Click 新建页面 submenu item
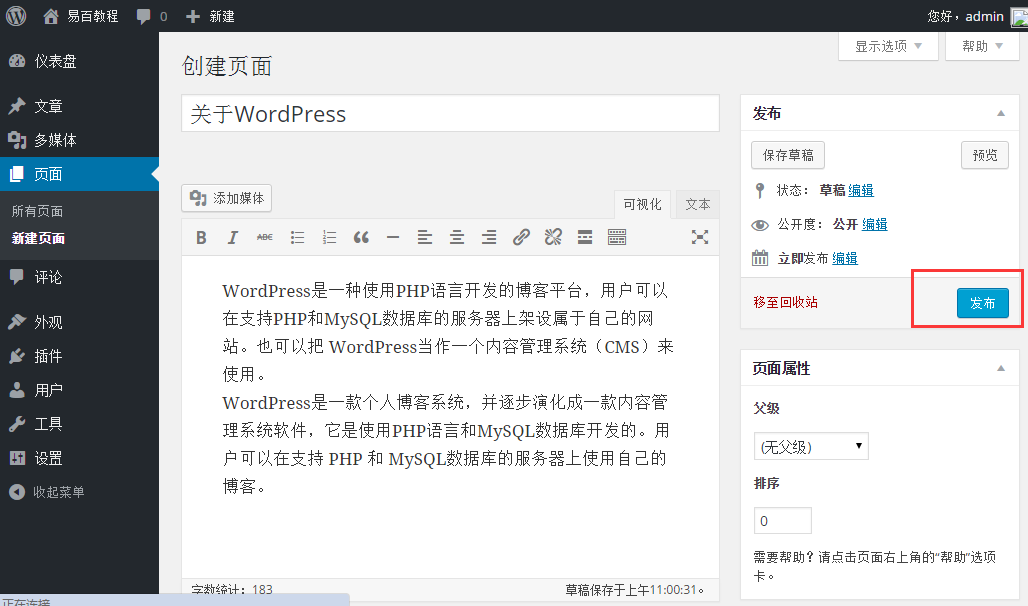The image size is (1028, 606). coord(38,238)
